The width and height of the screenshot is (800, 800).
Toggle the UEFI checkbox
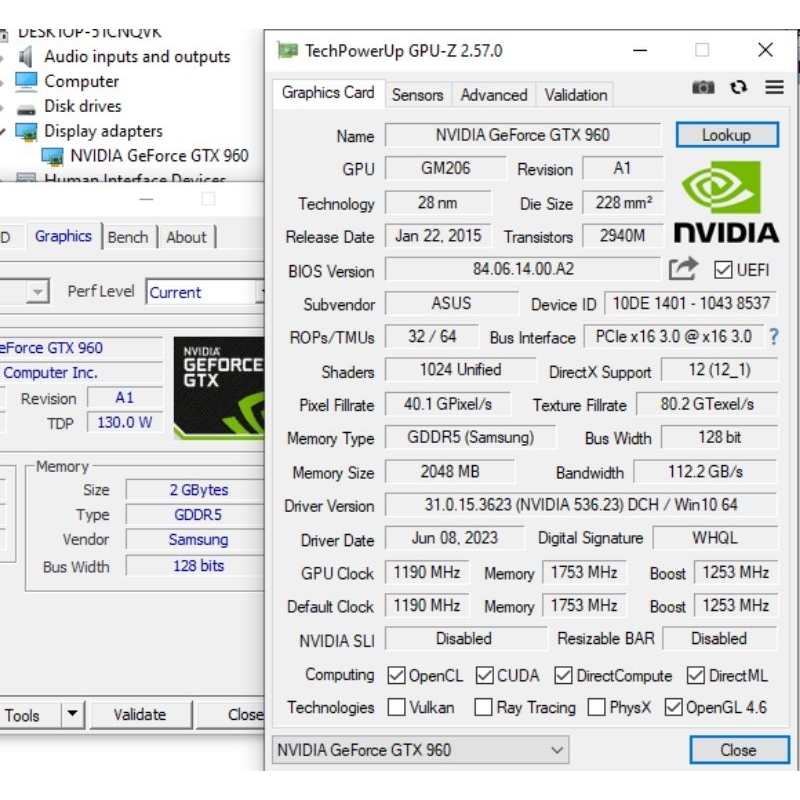coord(724,270)
